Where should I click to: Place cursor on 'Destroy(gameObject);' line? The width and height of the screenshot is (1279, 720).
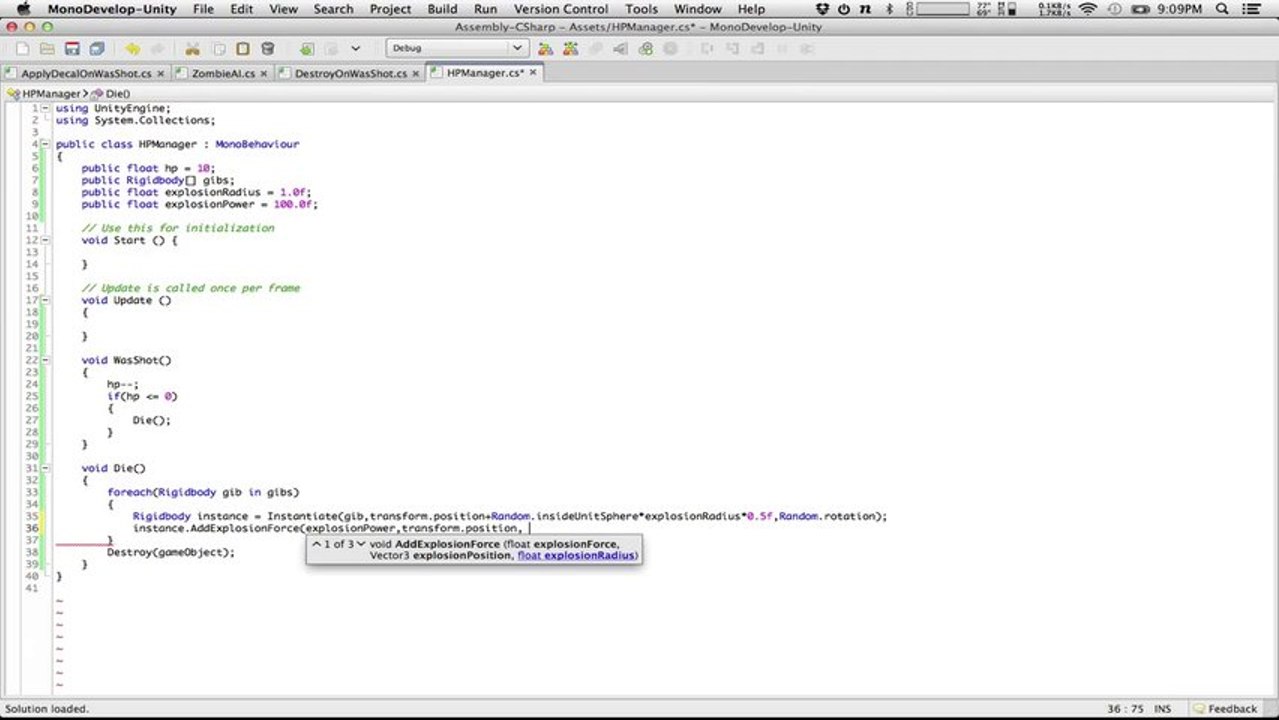(171, 552)
